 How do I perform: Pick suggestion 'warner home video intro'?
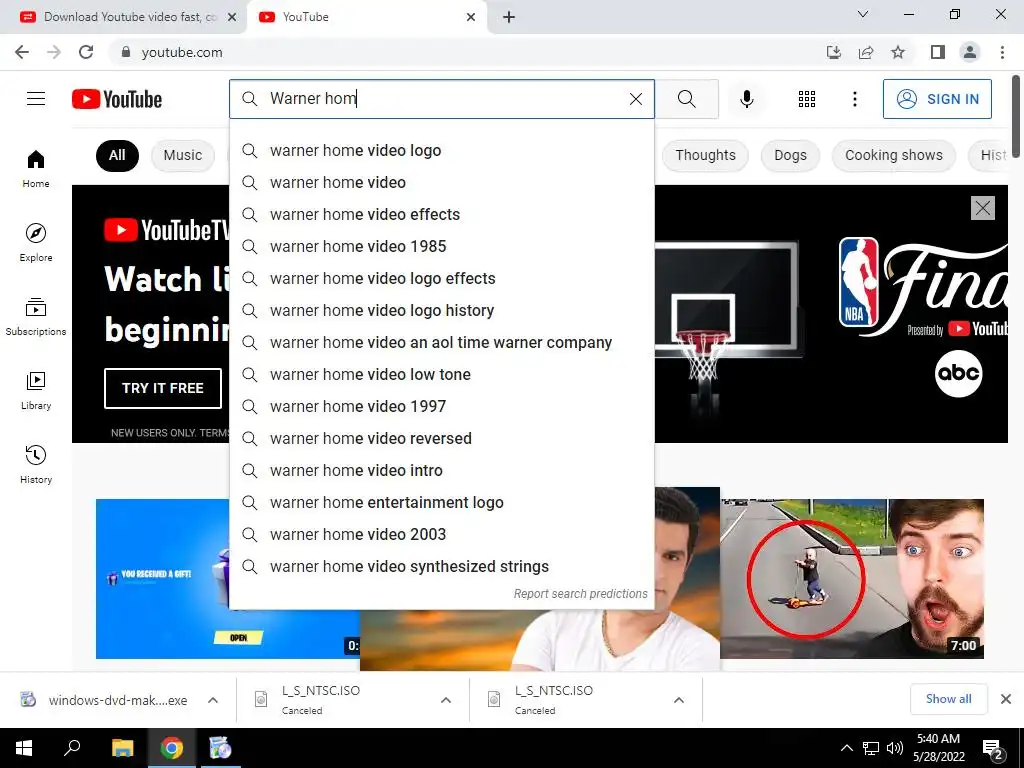click(441, 470)
